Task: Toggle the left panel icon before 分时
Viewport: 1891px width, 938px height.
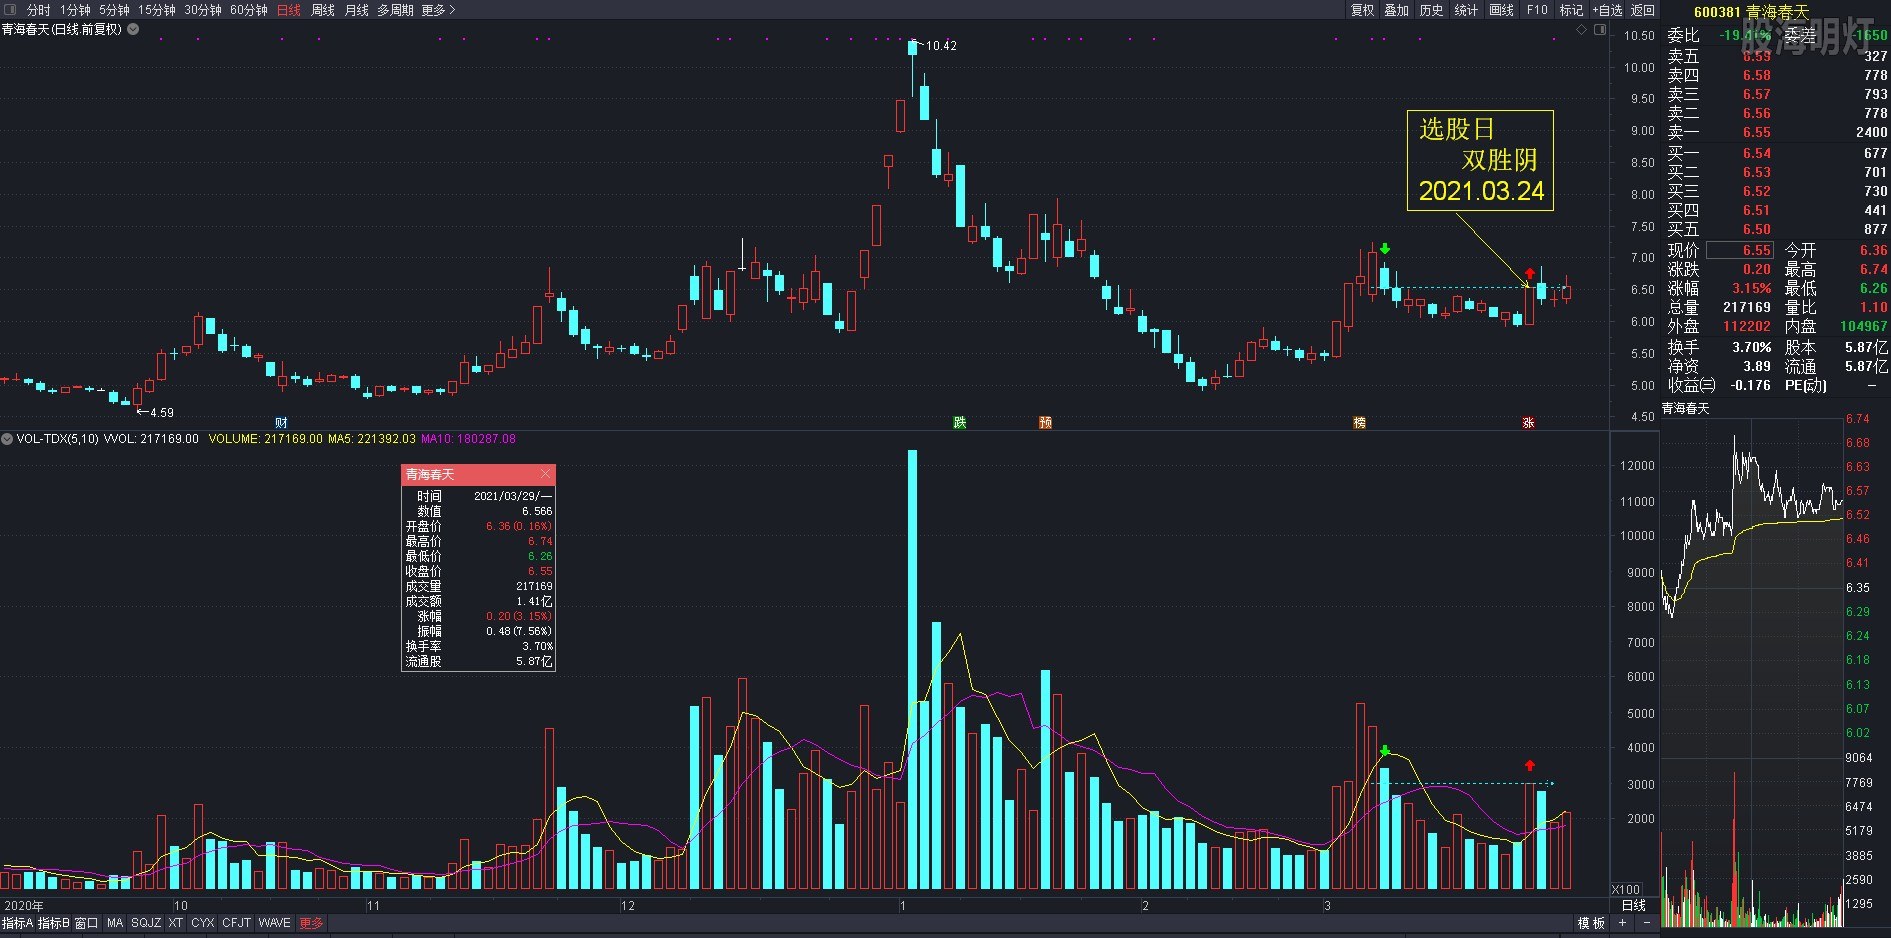Action: point(10,10)
